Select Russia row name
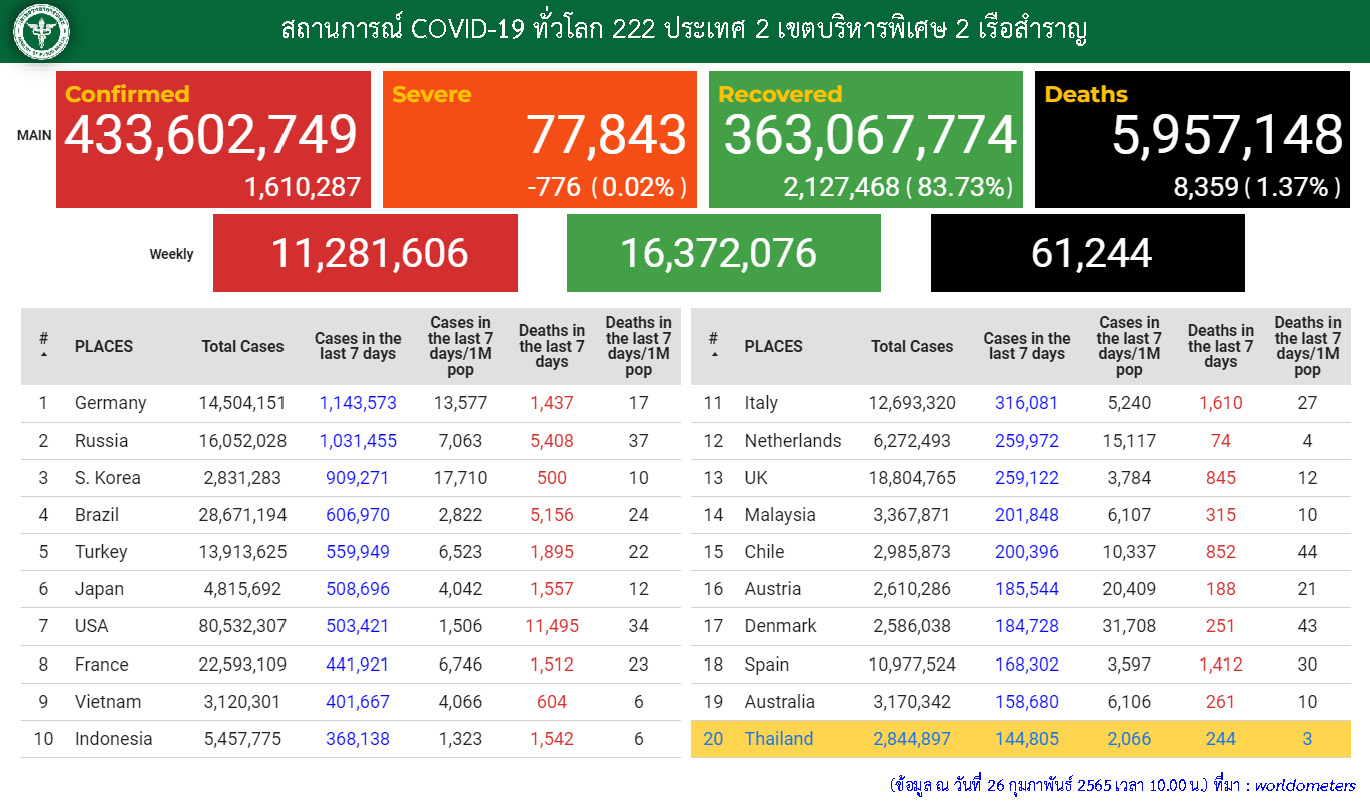 (x=102, y=440)
